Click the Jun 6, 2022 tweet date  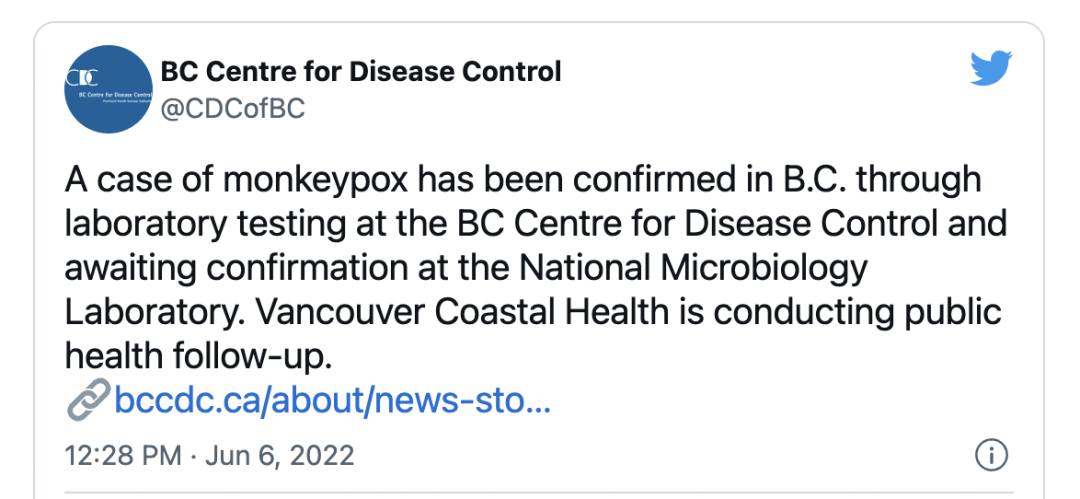280,456
